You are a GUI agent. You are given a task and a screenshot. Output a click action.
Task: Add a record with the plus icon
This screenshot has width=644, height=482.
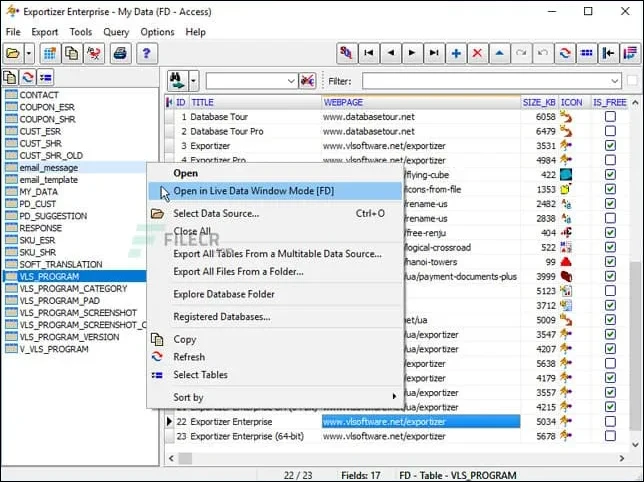tap(456, 53)
